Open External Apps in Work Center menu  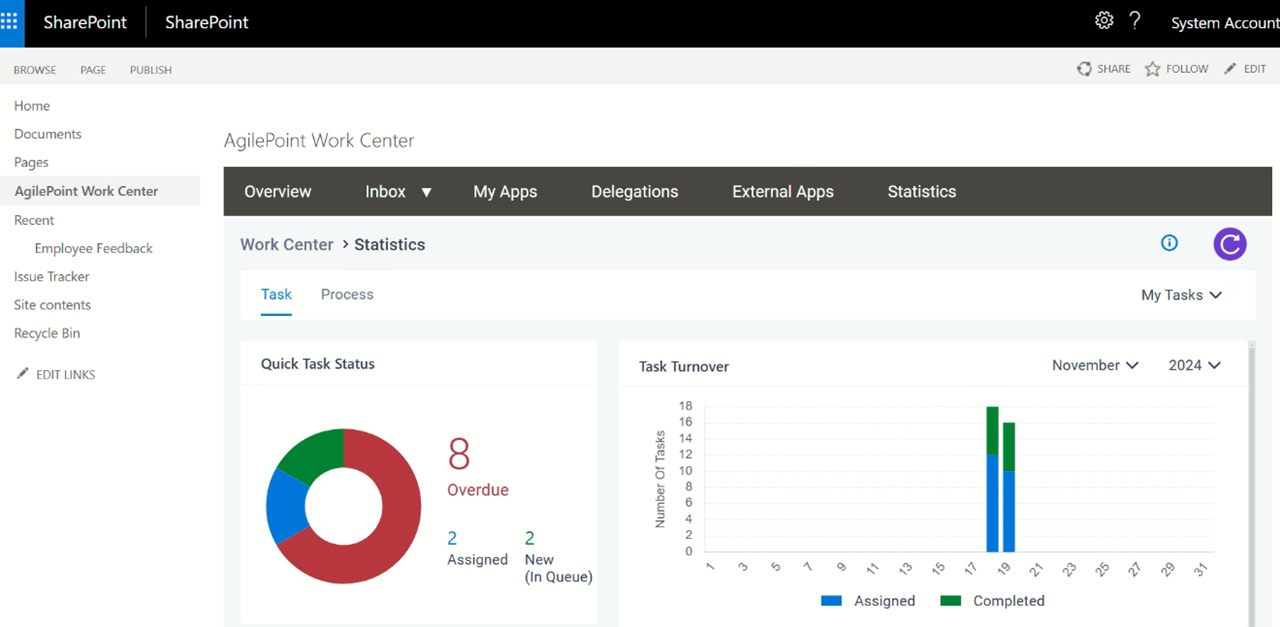[783, 191]
